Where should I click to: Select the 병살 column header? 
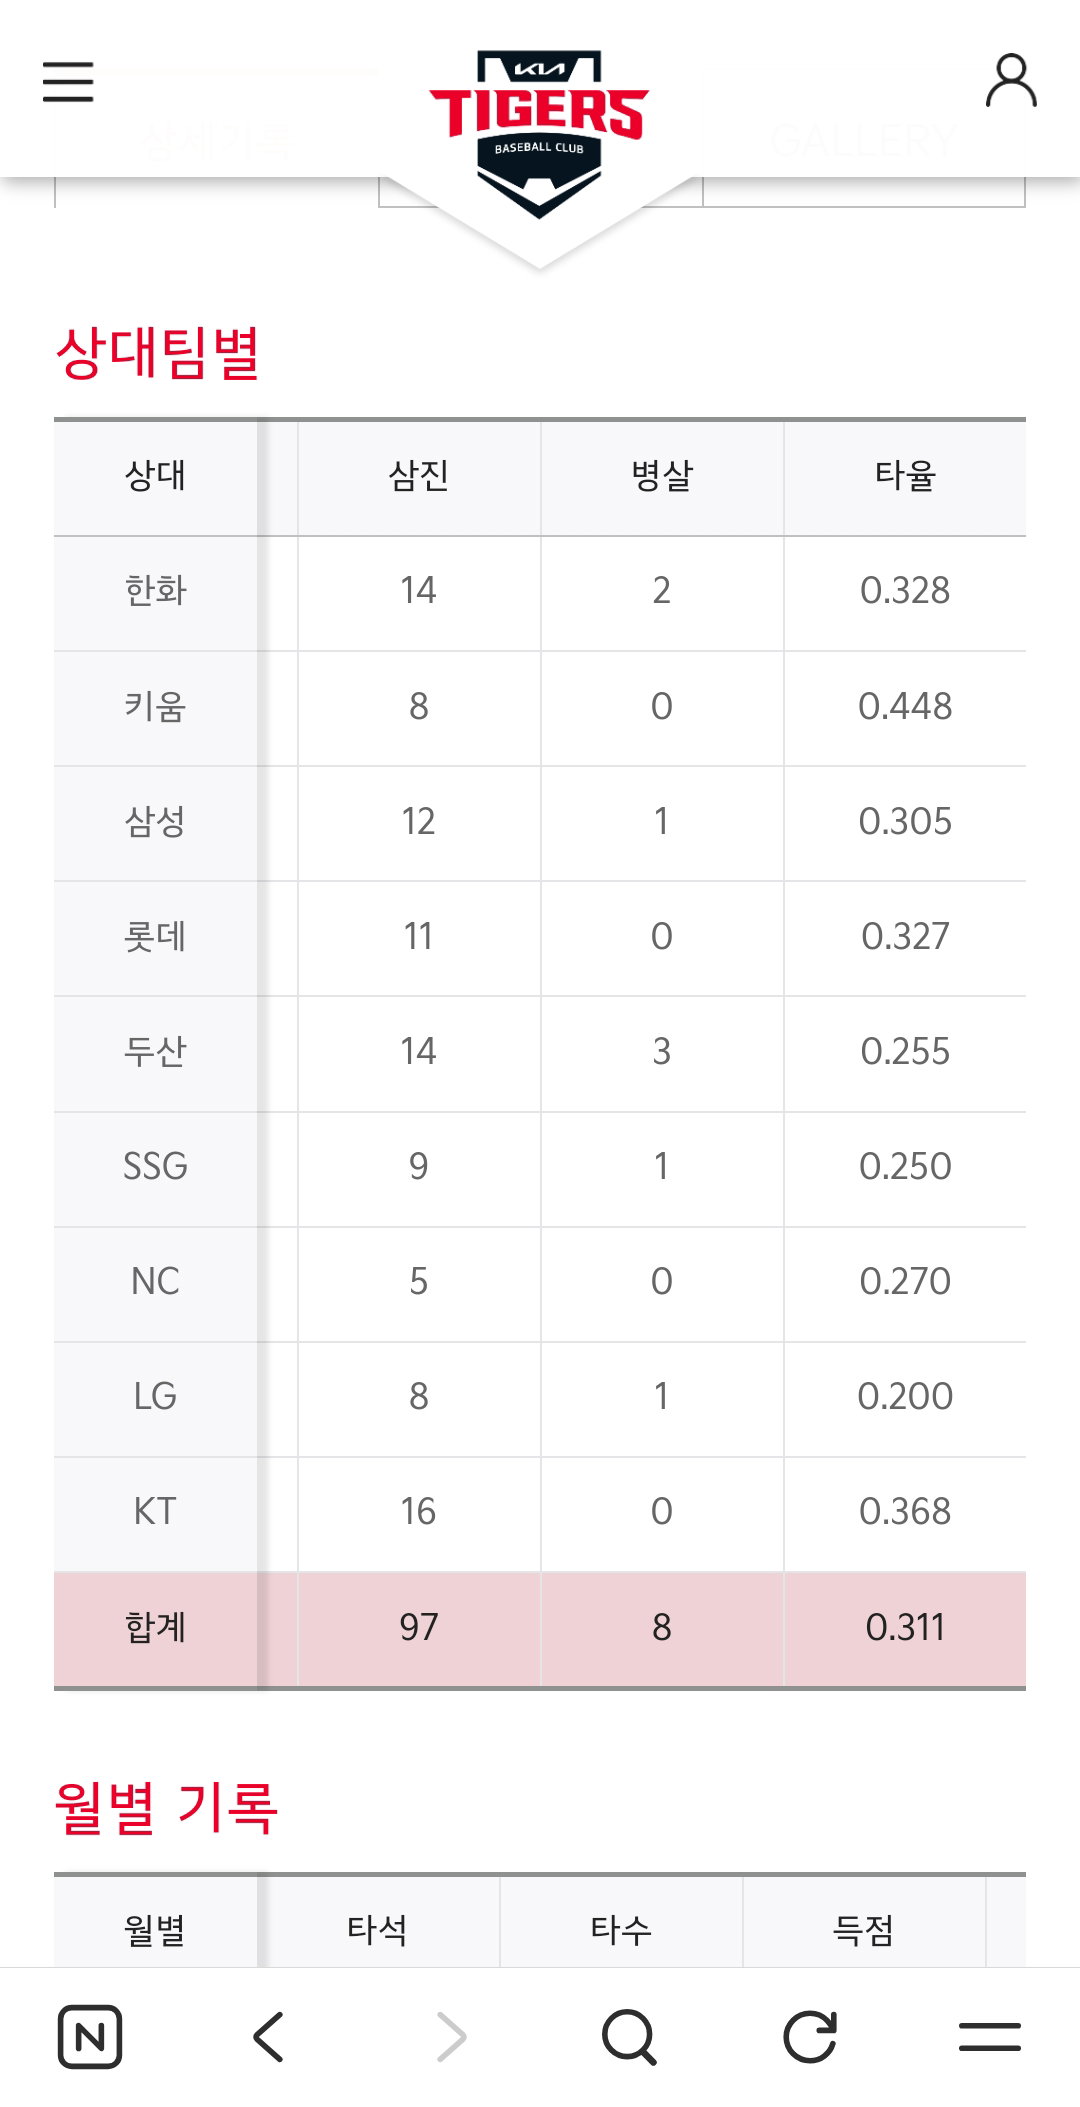coord(662,477)
